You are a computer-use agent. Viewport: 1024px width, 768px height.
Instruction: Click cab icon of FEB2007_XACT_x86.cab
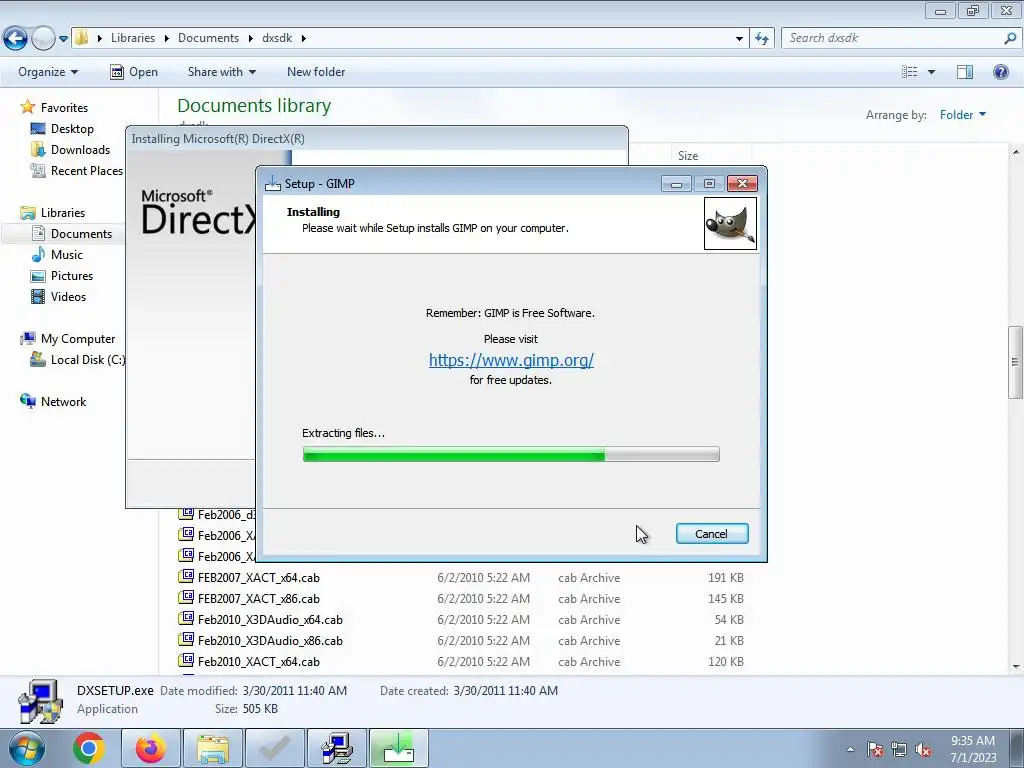click(186, 597)
